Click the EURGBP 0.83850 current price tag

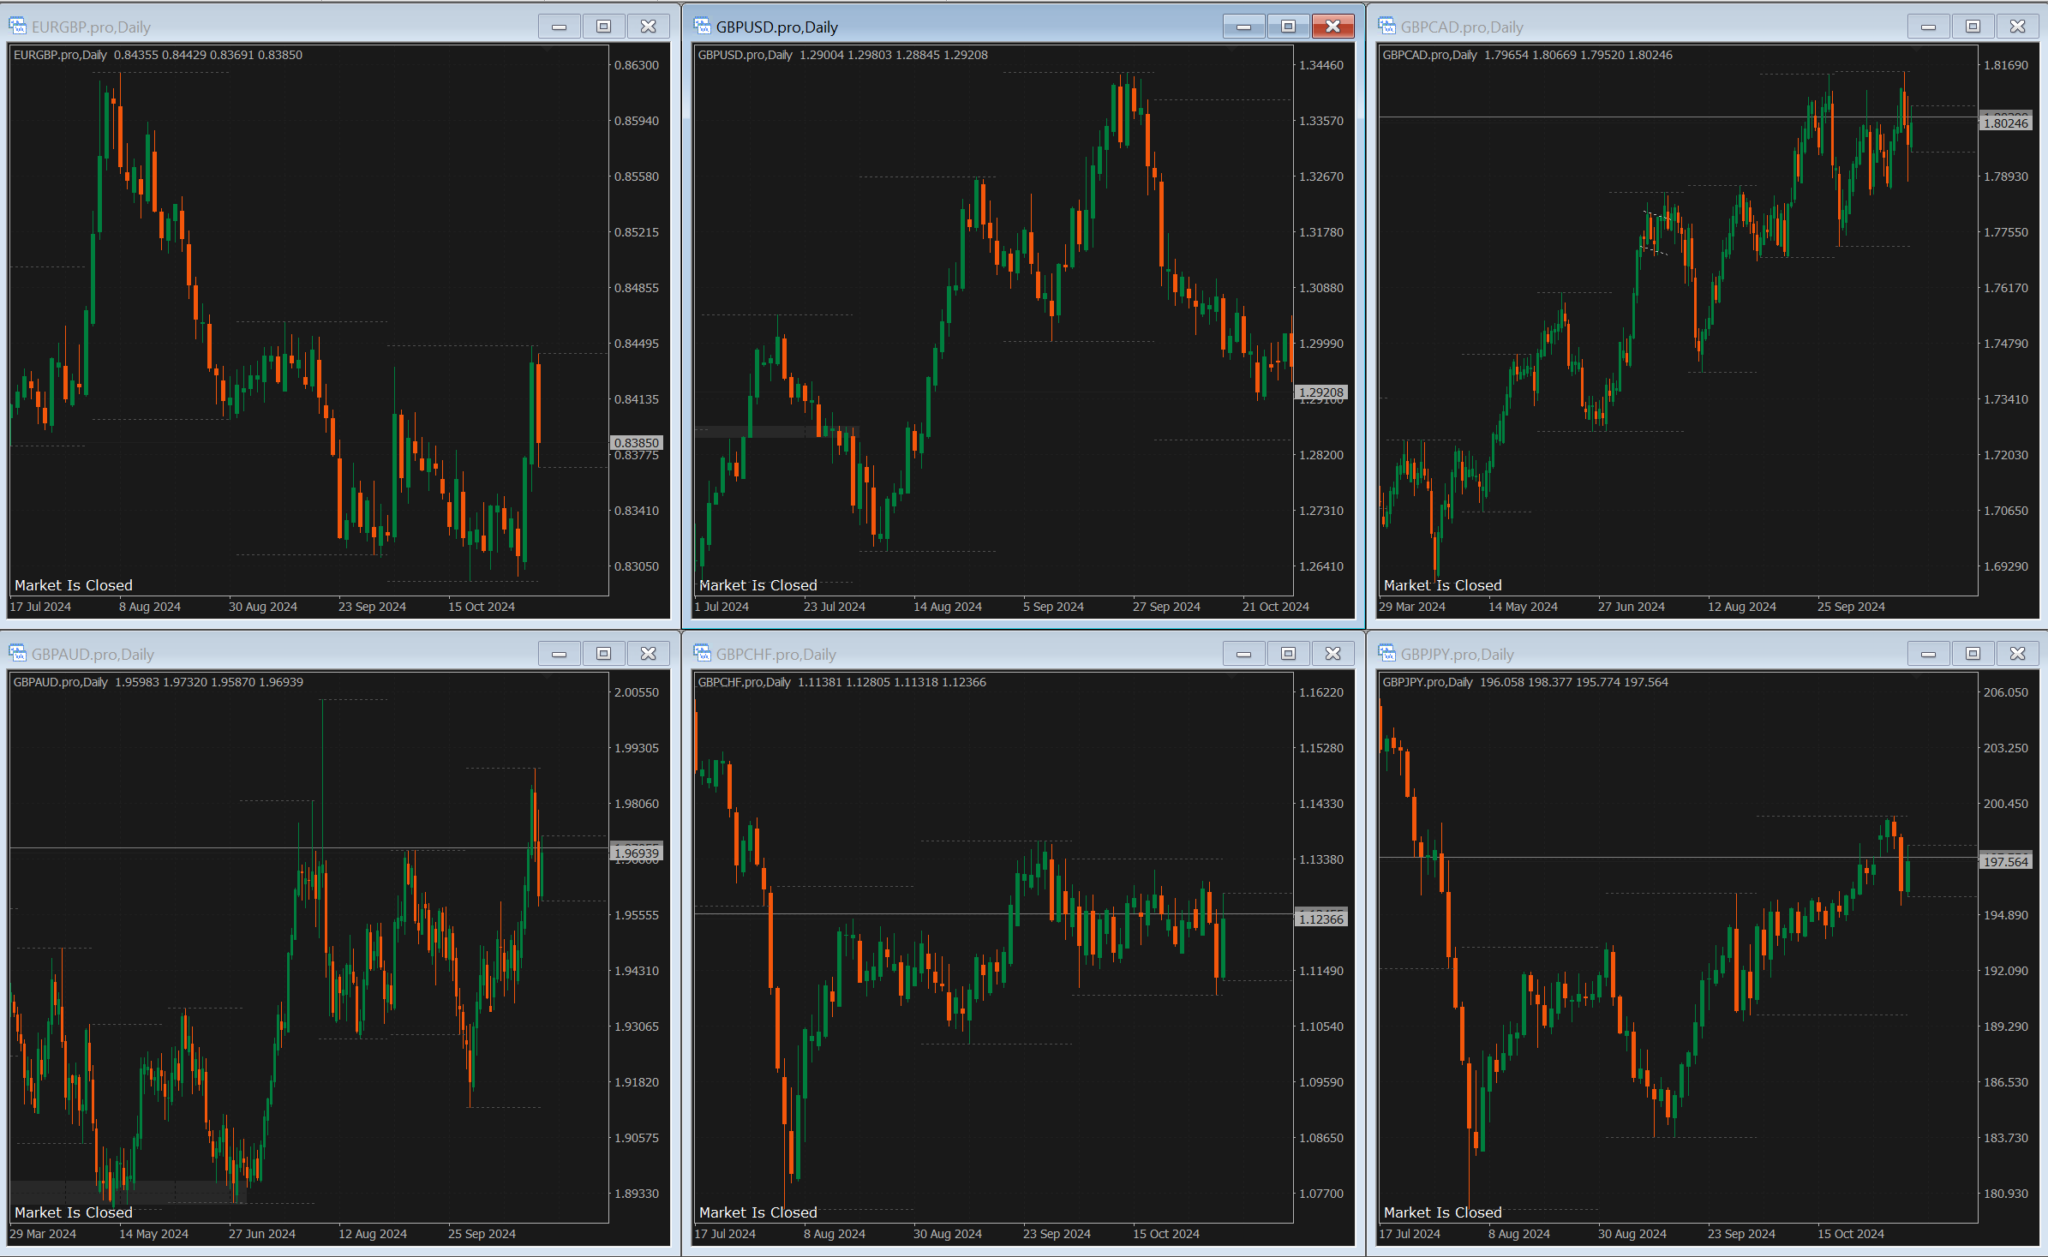pos(636,443)
